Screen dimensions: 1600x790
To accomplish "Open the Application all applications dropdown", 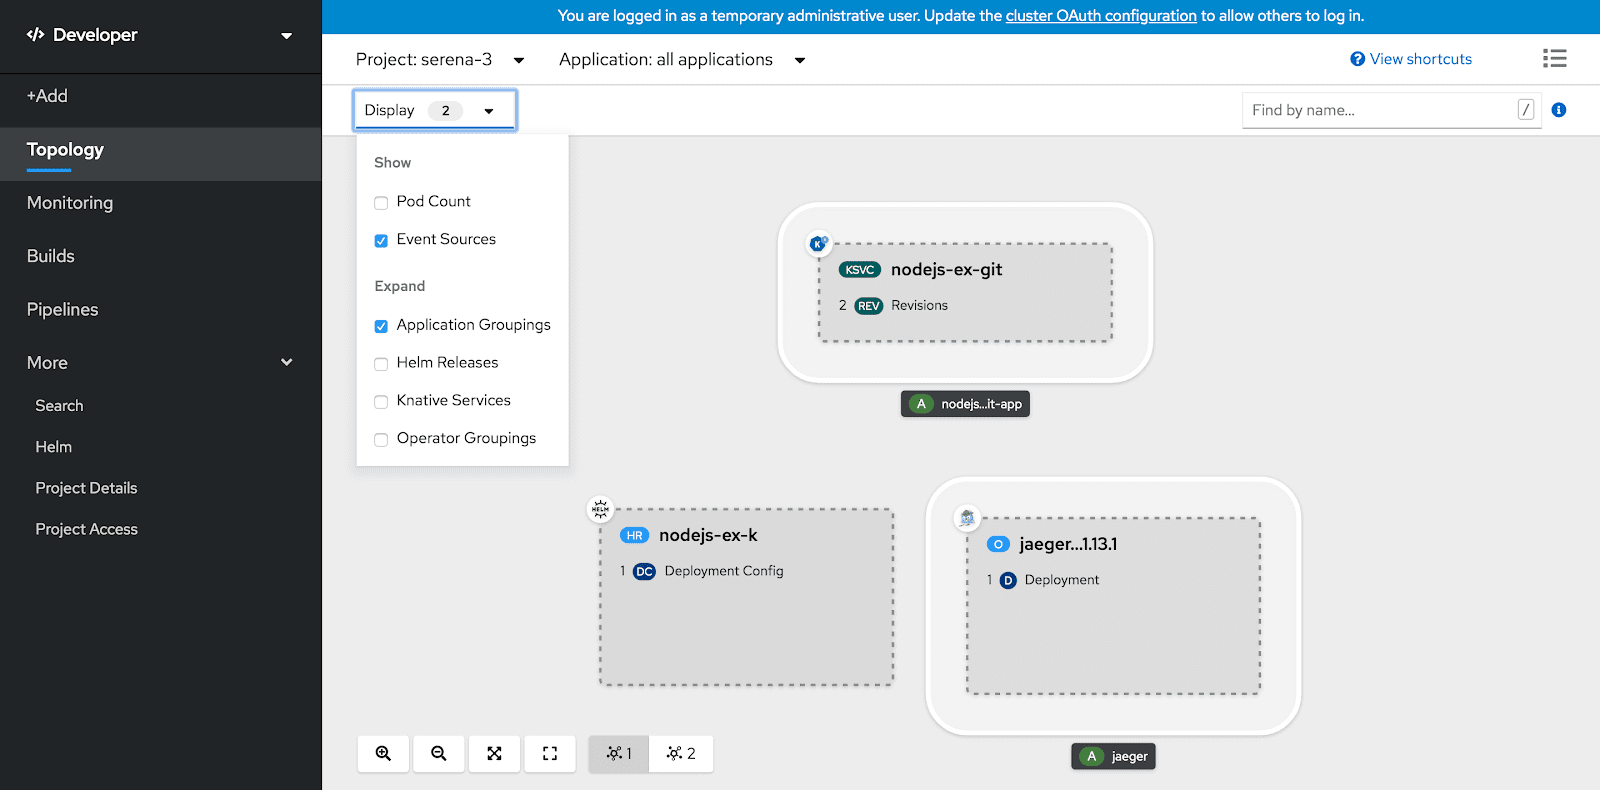I will [x=682, y=60].
